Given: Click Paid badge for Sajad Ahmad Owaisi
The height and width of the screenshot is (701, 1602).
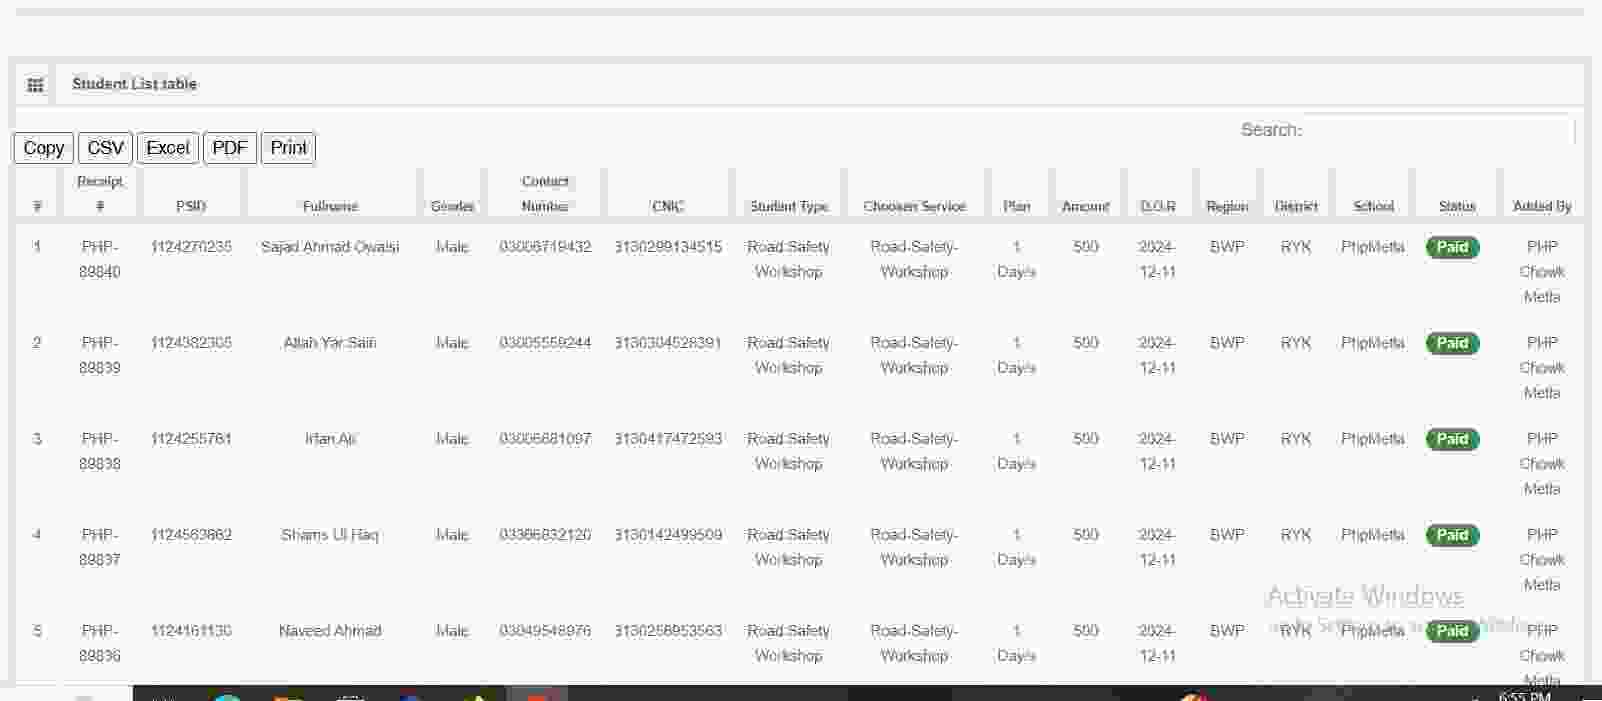Looking at the screenshot, I should 1452,247.
